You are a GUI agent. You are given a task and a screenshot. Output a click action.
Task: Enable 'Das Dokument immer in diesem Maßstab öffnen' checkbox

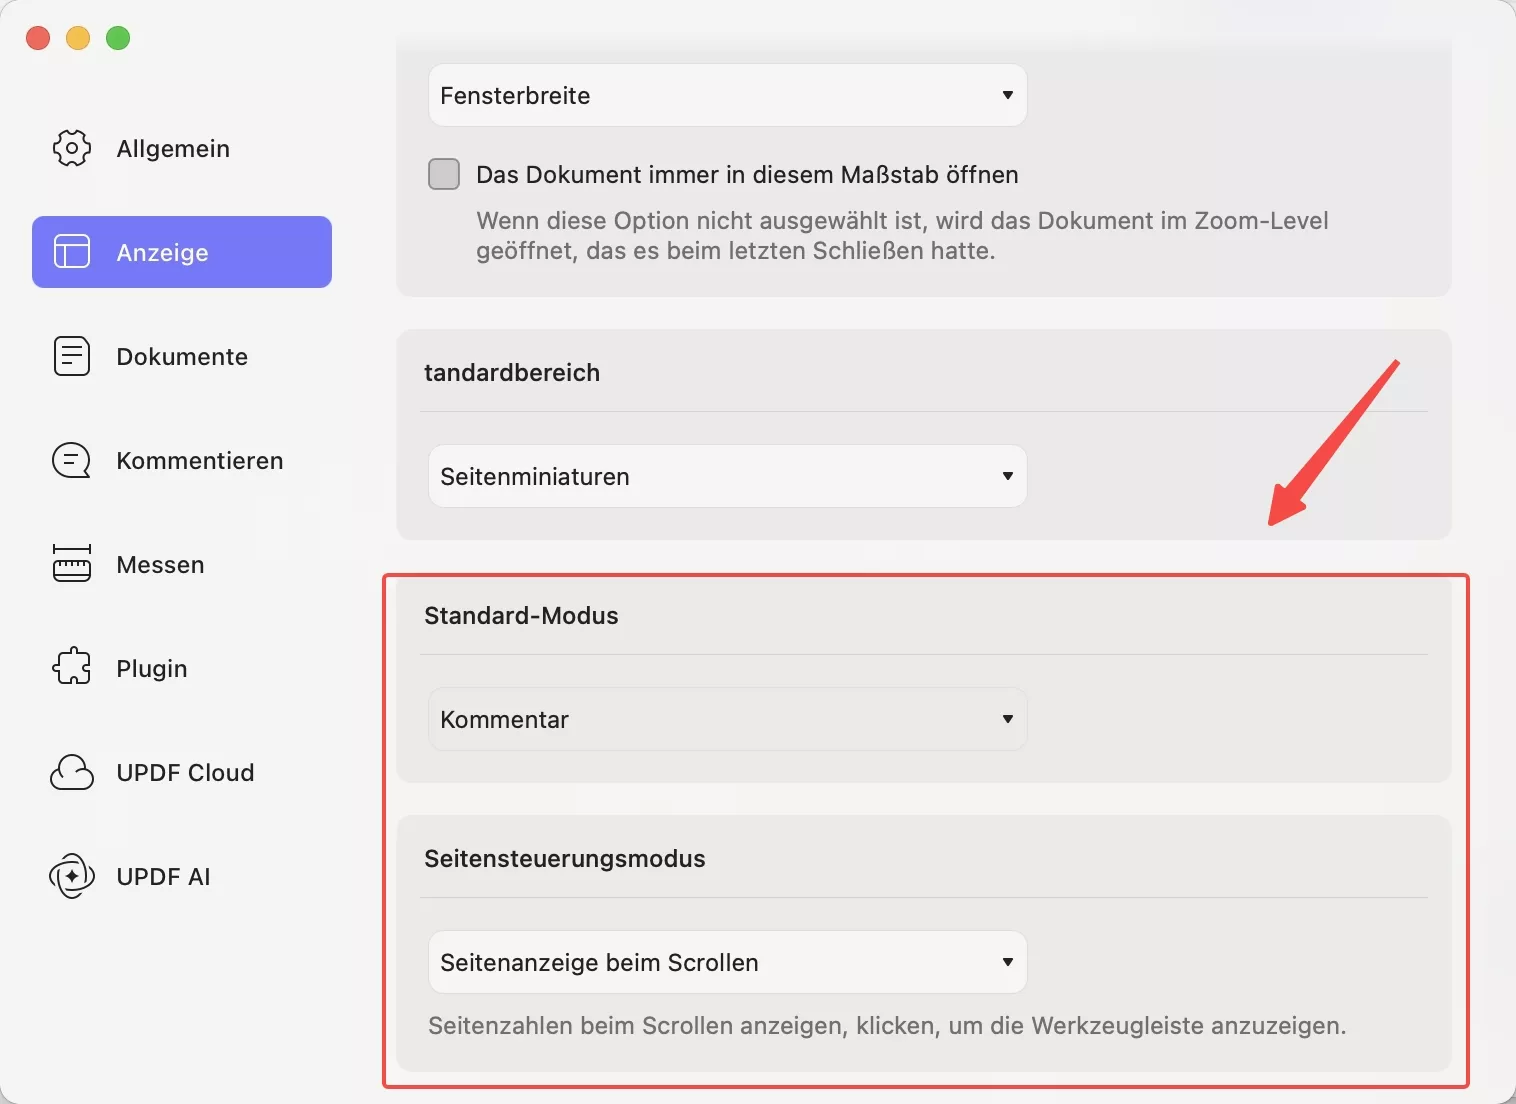(x=444, y=174)
